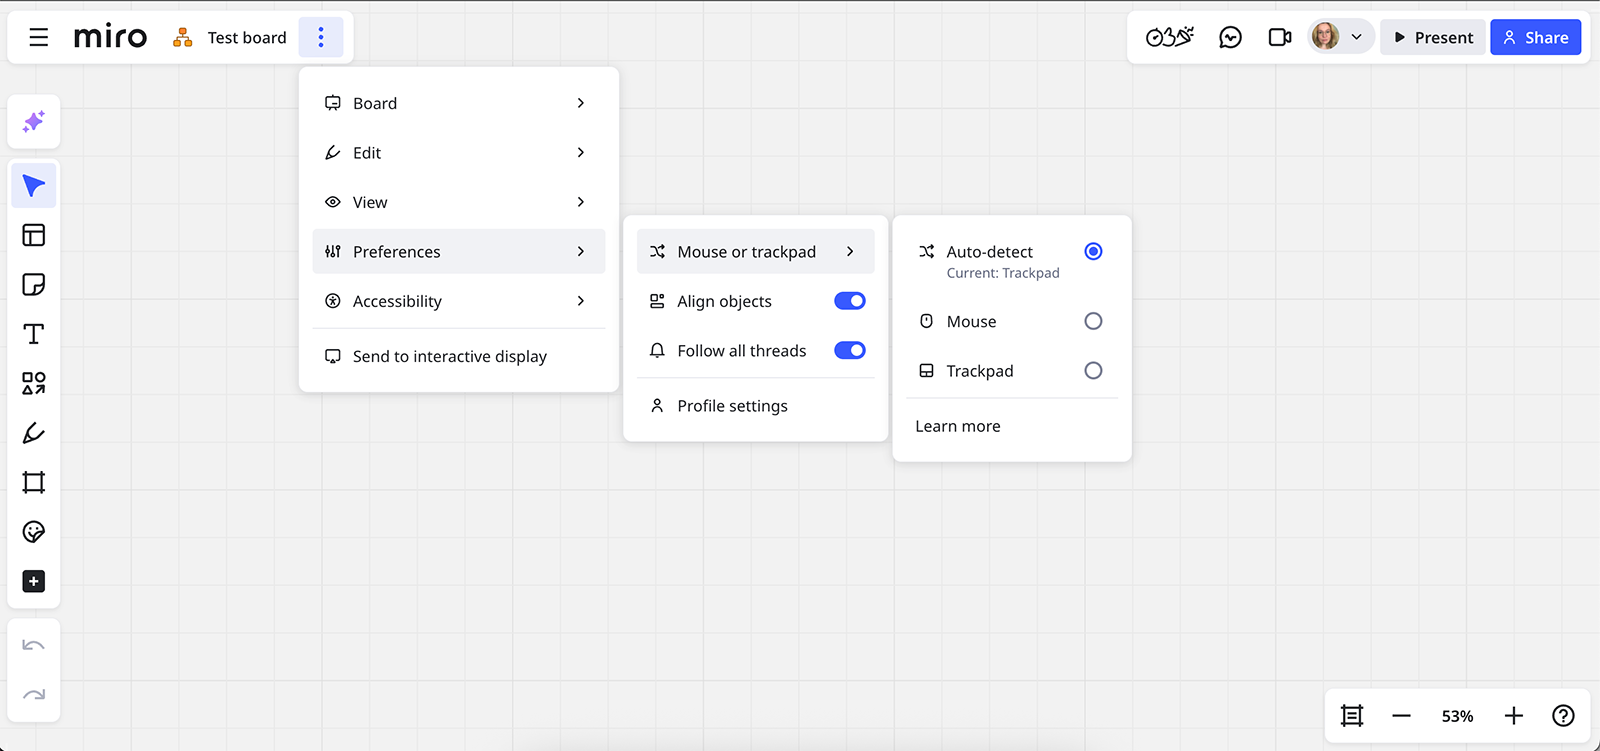Open Profile settings menu item
The height and width of the screenshot is (751, 1600).
click(x=732, y=406)
